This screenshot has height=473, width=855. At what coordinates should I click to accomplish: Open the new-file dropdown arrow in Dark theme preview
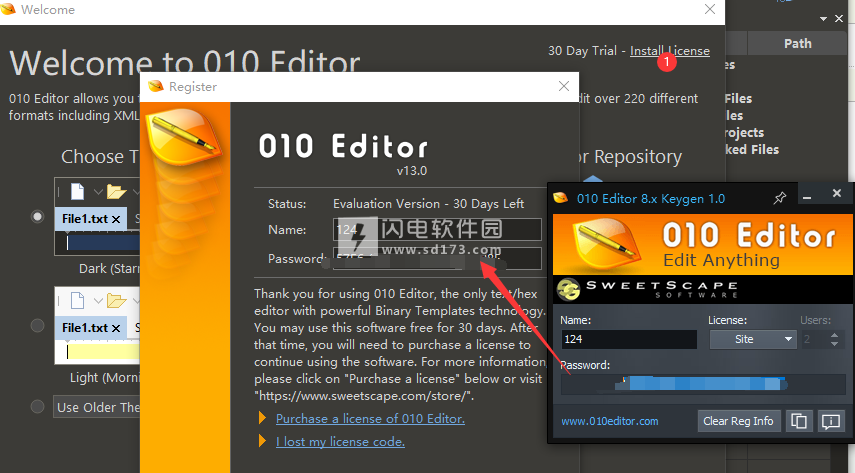[98, 192]
